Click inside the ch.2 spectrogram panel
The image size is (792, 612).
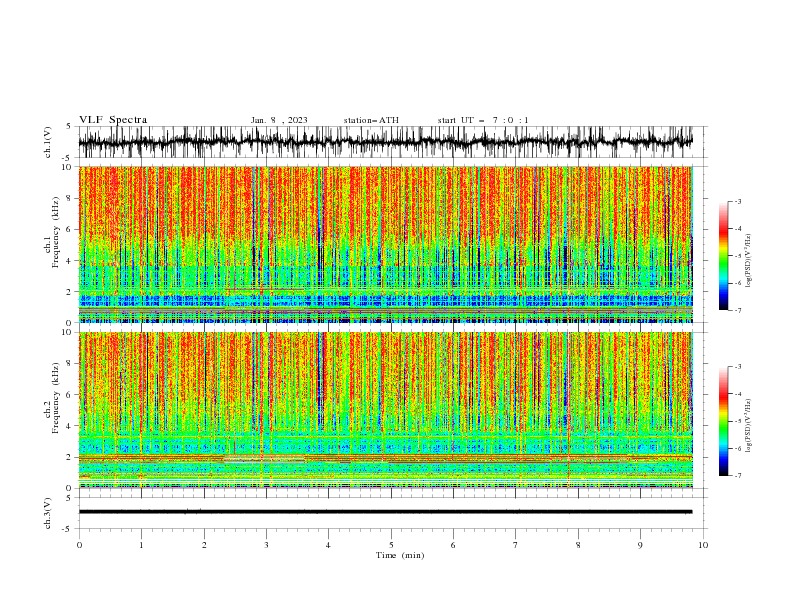coord(385,410)
